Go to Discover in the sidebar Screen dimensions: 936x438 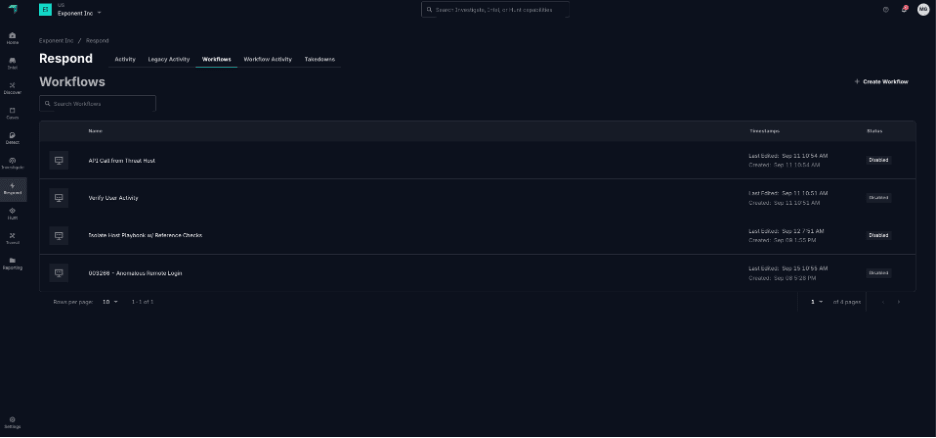13,88
